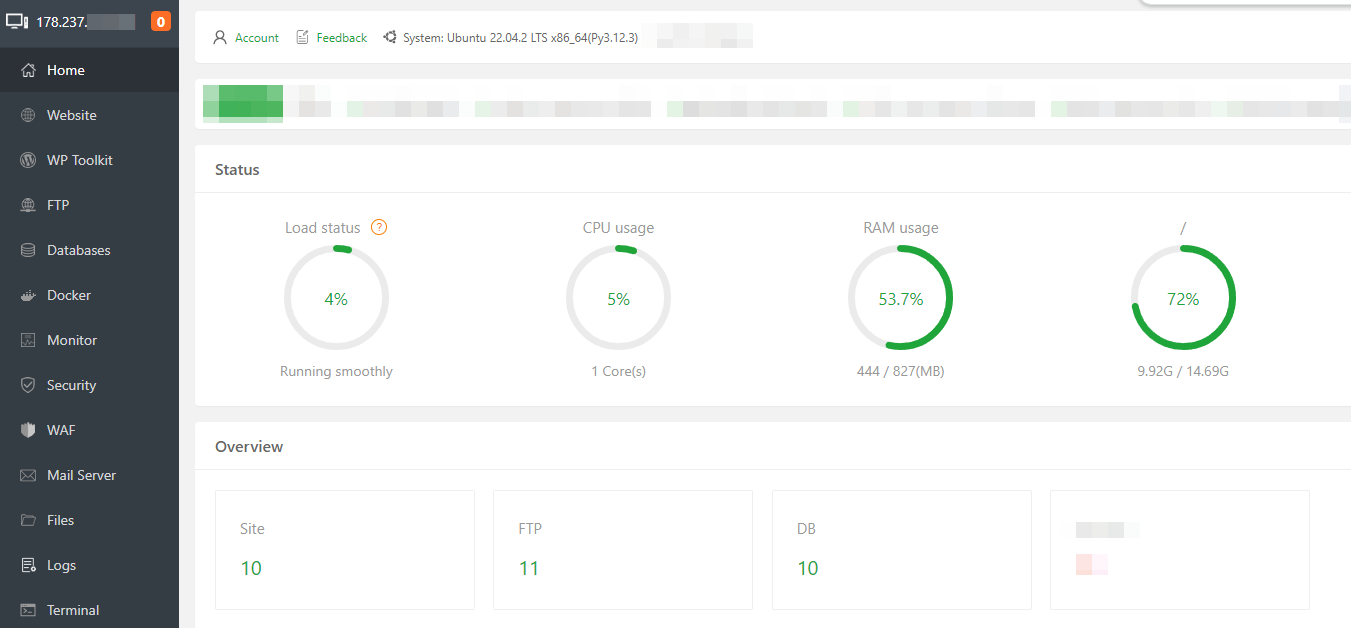The width and height of the screenshot is (1351, 628).
Task: Click the server monitor icon beside the IP
Action: 17,21
